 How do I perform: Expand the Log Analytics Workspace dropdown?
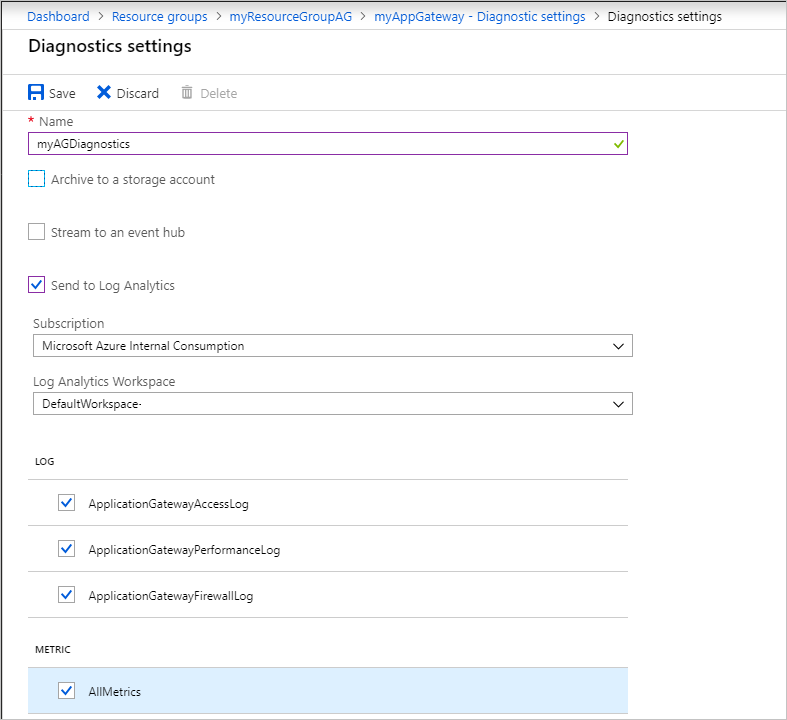(332, 404)
